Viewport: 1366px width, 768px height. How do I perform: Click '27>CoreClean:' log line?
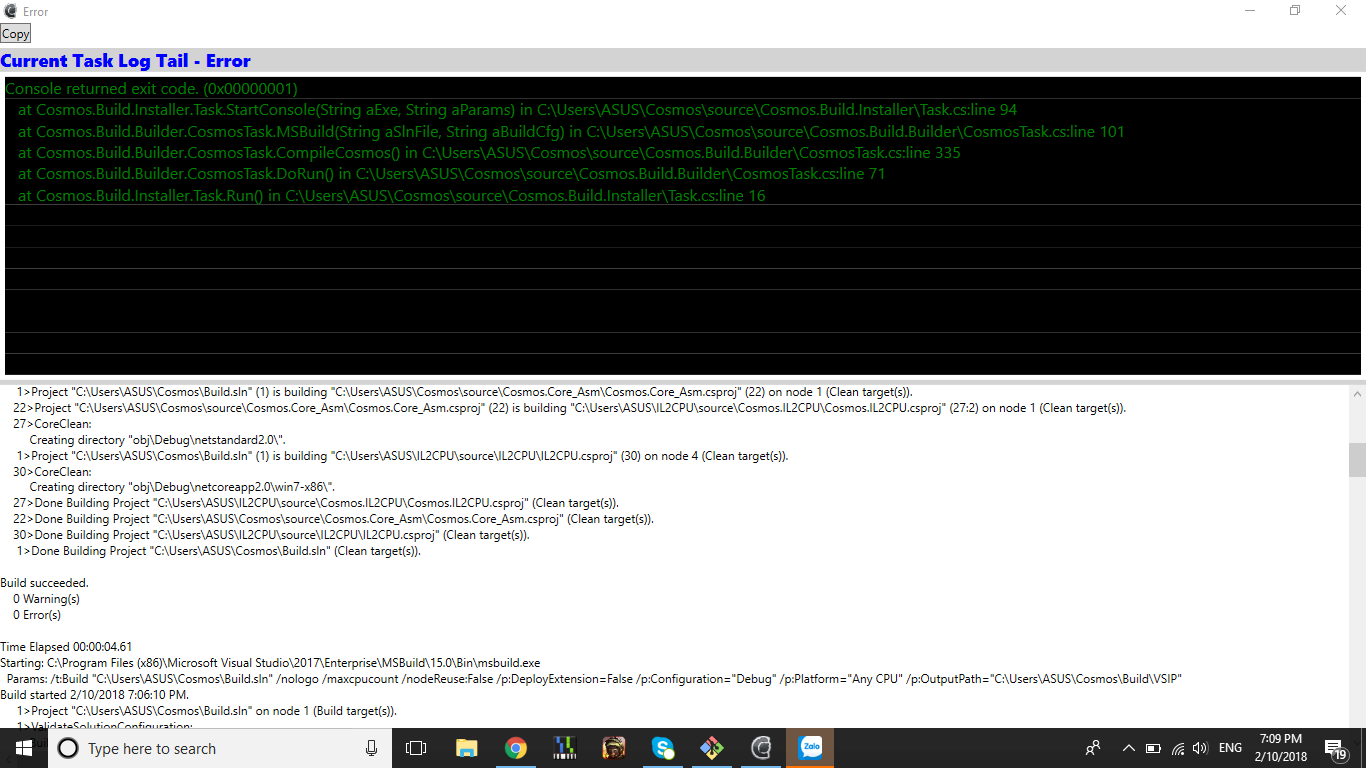(52, 424)
